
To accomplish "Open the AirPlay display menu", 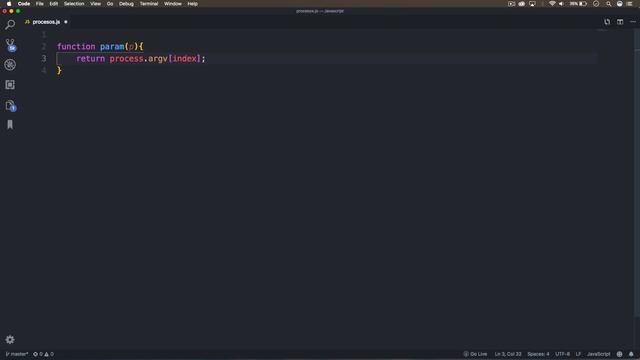I will point(532,4).
